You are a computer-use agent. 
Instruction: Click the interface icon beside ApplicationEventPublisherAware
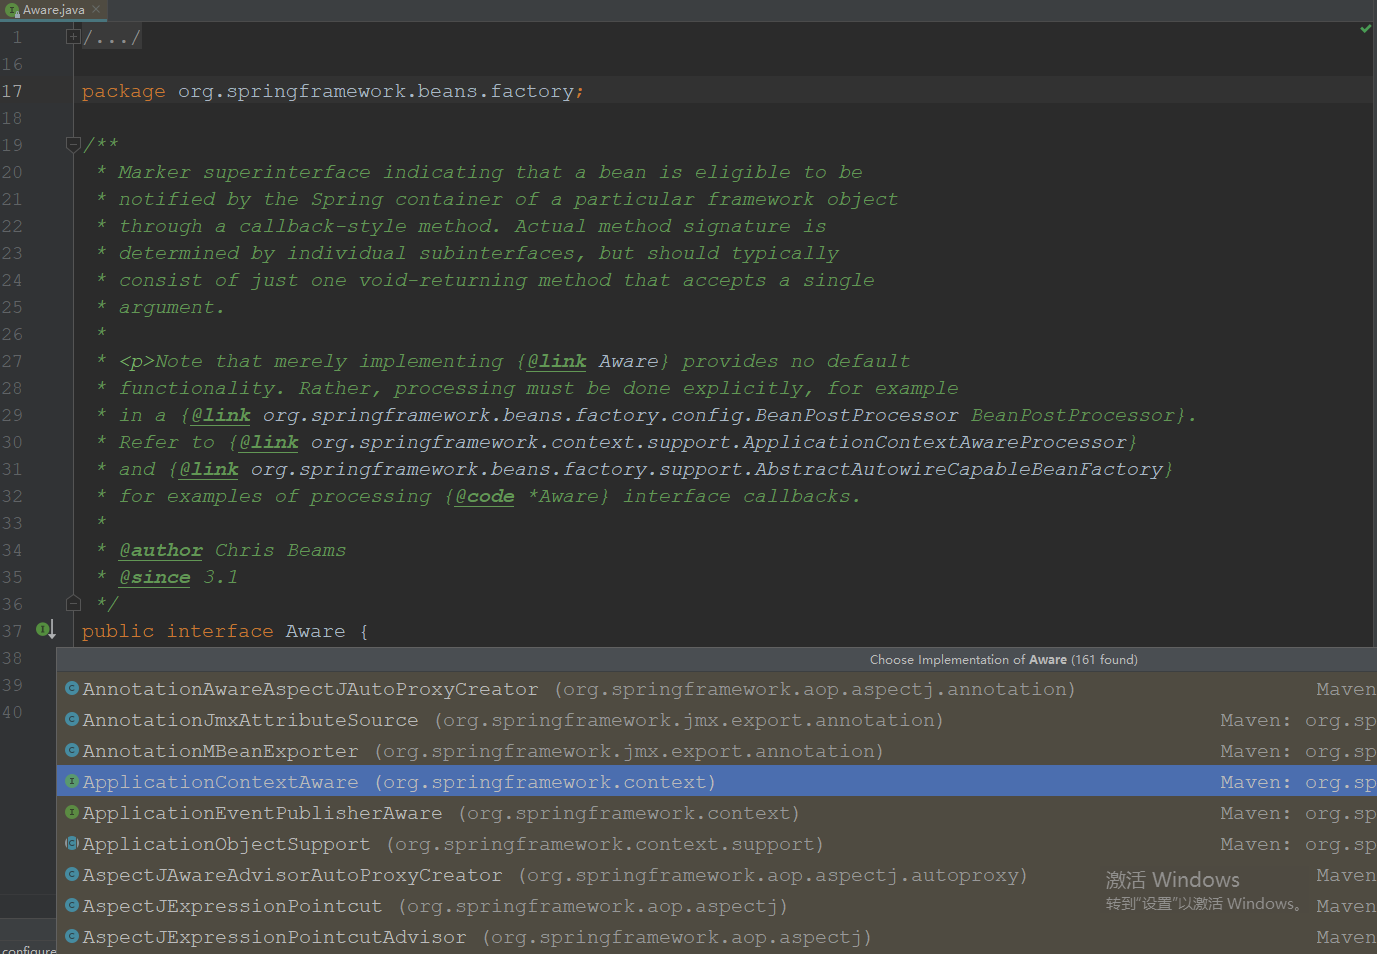[72, 812]
